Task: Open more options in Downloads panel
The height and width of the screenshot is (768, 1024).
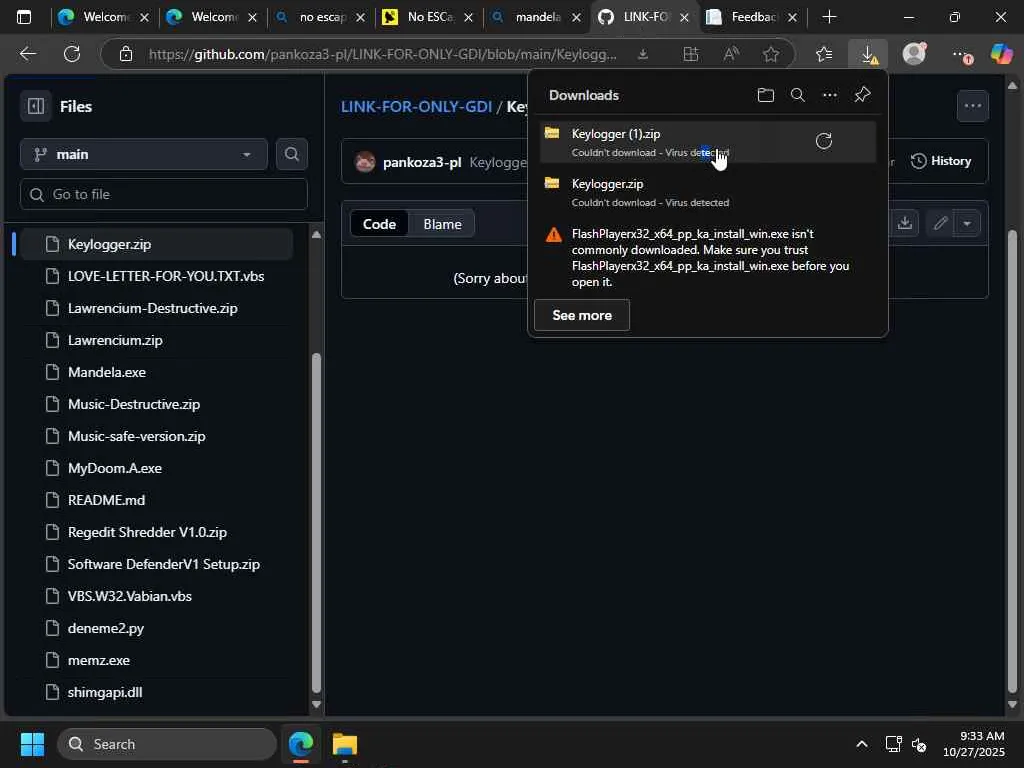Action: point(829,95)
